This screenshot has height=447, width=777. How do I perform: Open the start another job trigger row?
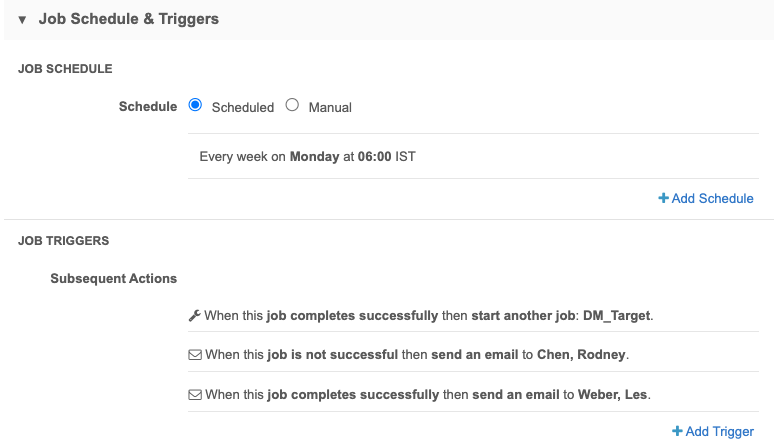(x=420, y=315)
